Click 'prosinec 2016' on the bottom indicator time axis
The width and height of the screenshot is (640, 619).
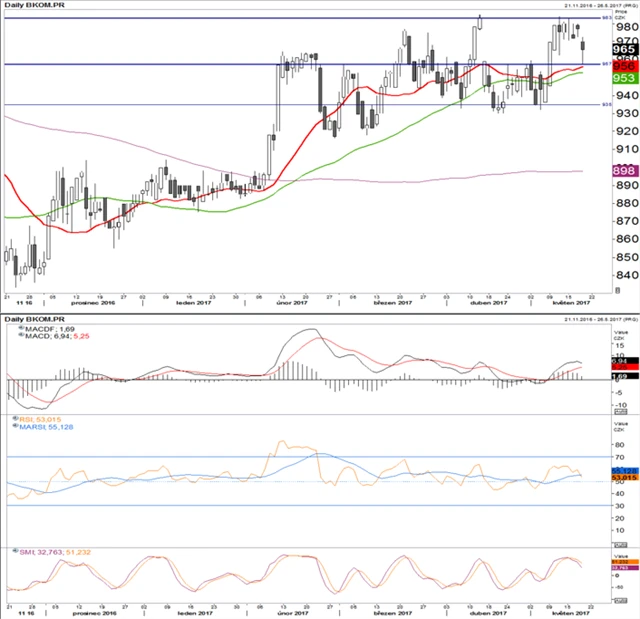coord(95,613)
